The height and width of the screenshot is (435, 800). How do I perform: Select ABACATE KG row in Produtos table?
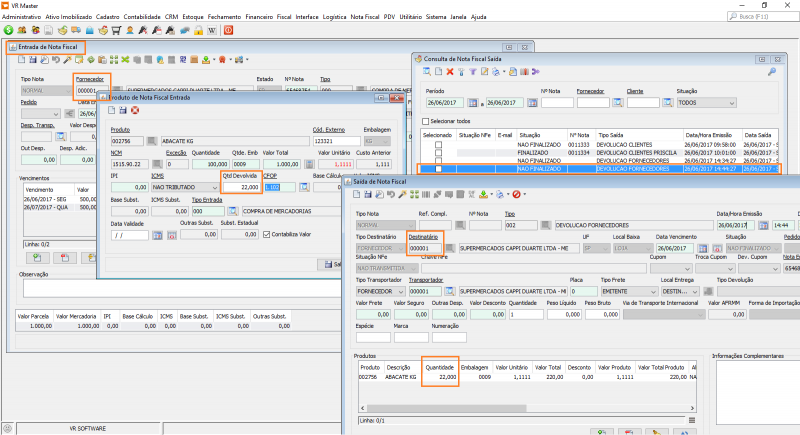(527, 377)
